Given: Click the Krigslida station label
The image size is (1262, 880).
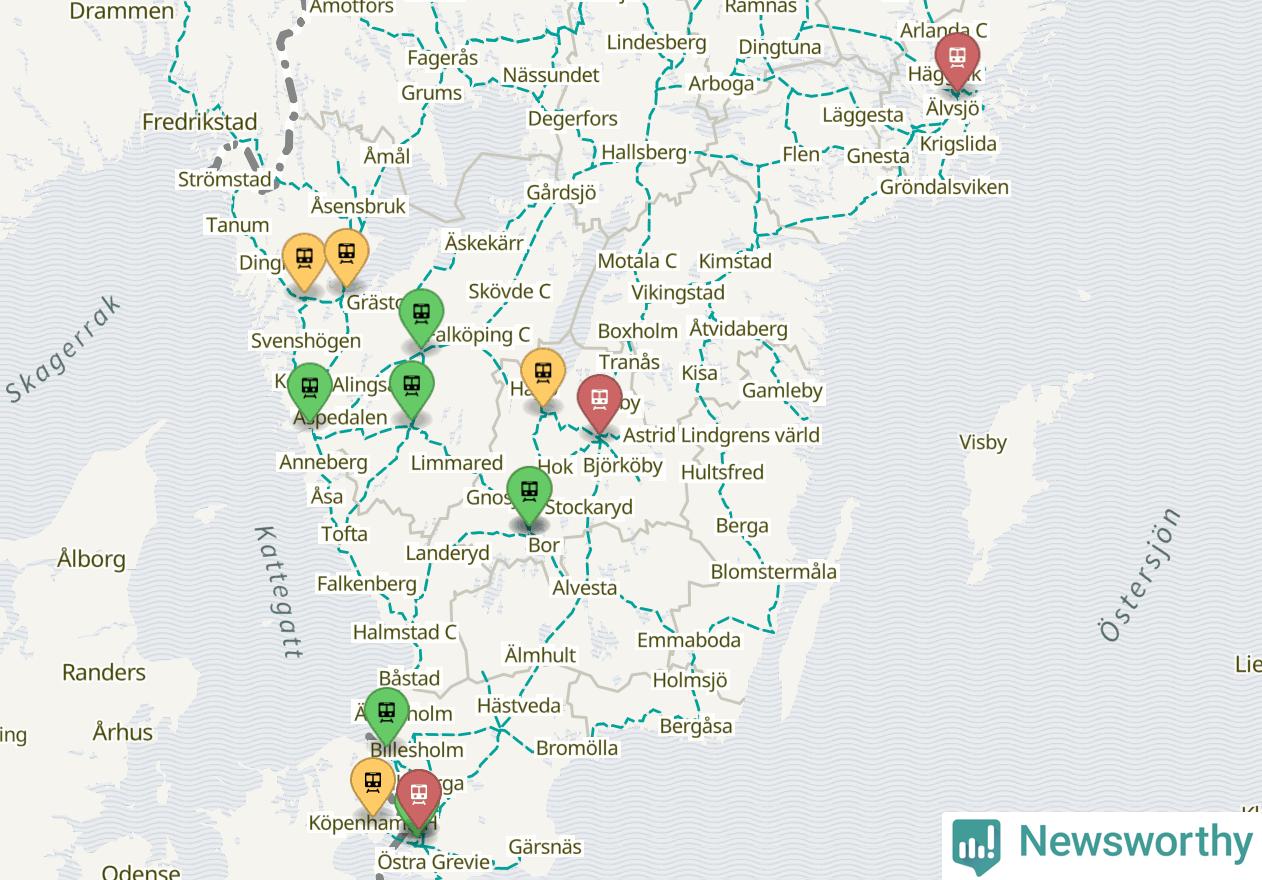Looking at the screenshot, I should coord(958,144).
